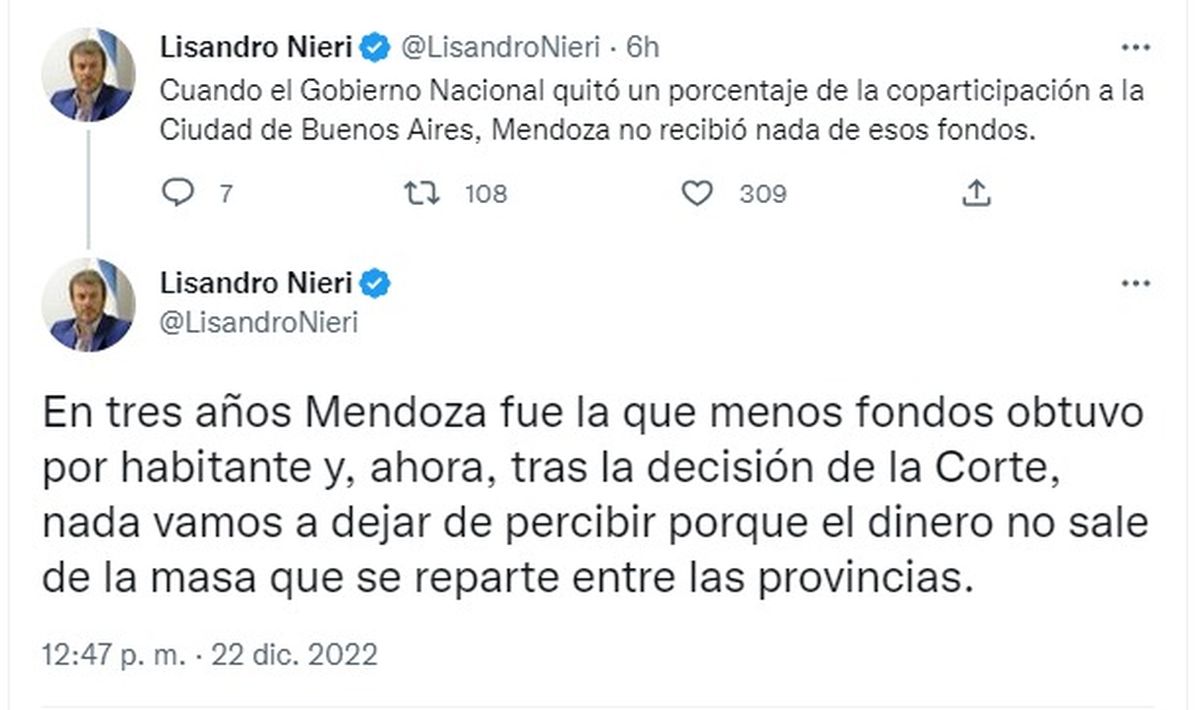Open more options on second tweet
1200x710 pixels.
(x=1136, y=285)
